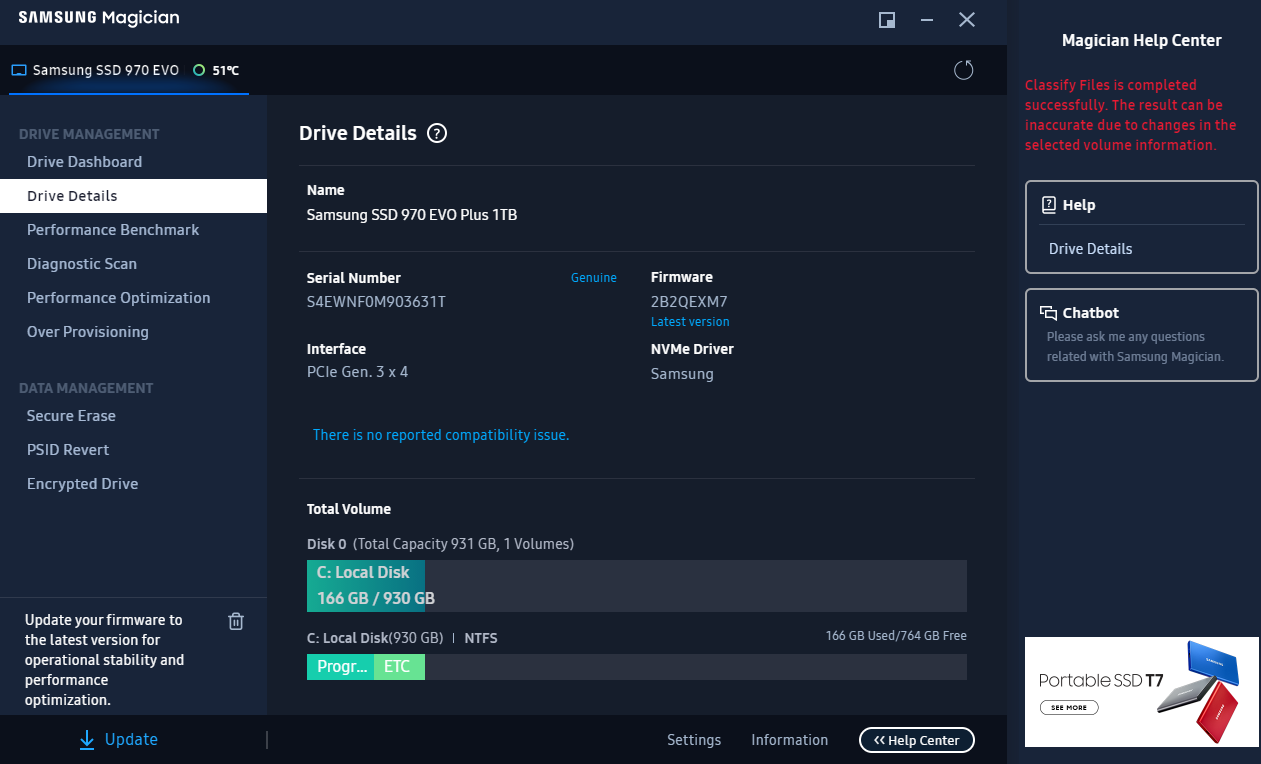1261x764 pixels.
Task: Open Settings from the bottom bar
Action: (x=694, y=740)
